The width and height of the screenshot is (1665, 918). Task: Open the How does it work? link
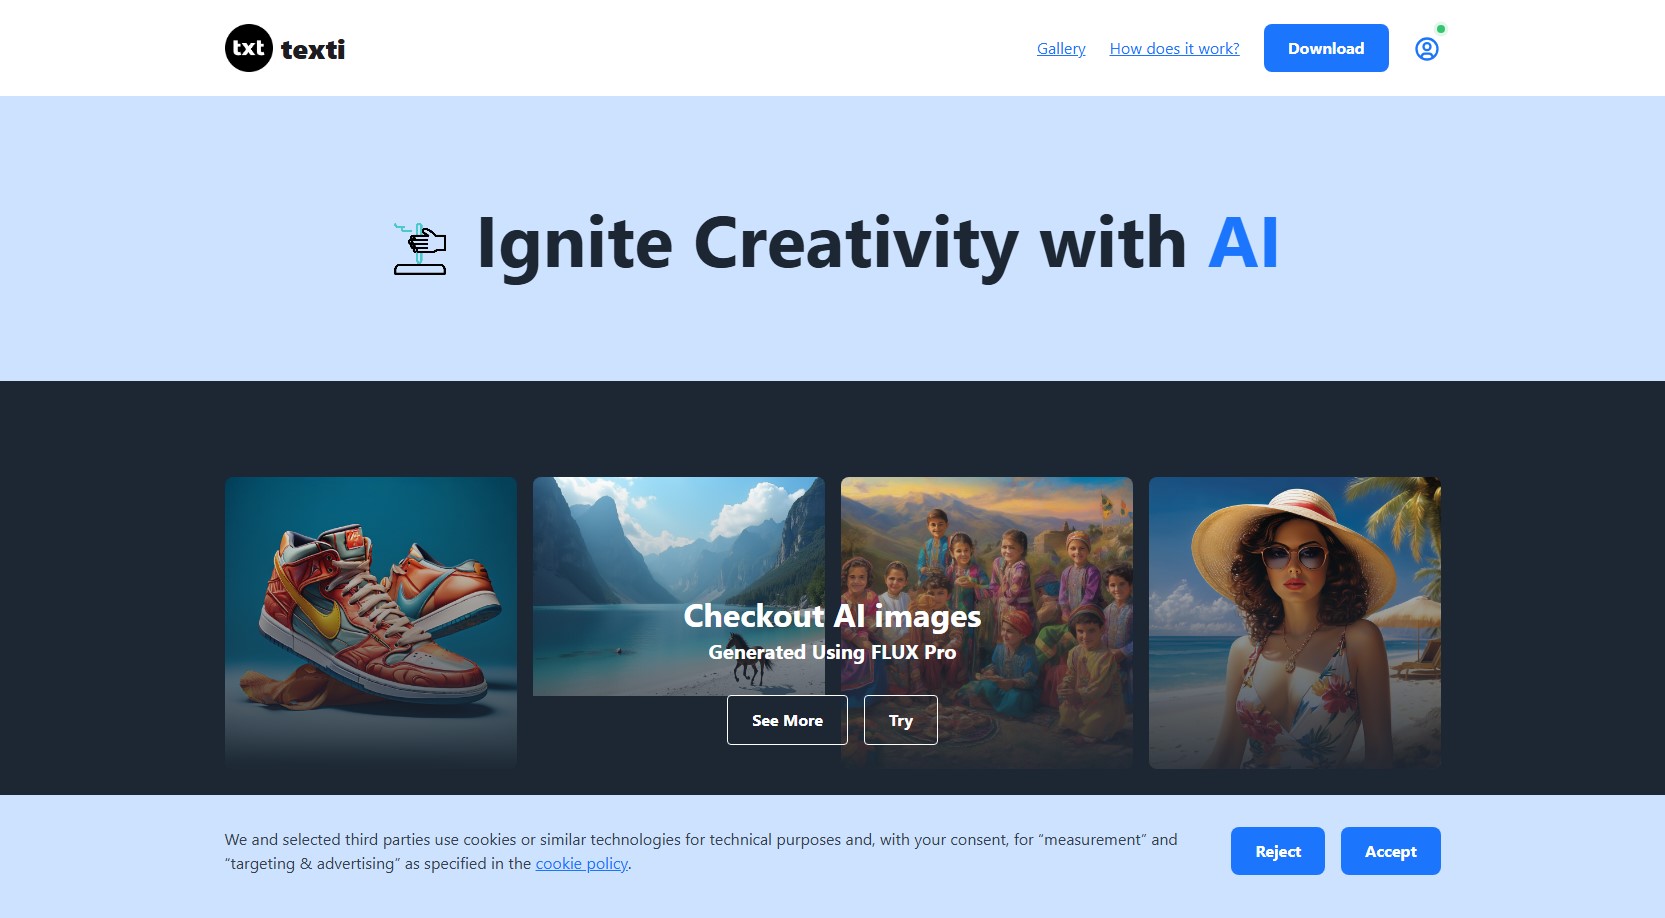point(1174,48)
